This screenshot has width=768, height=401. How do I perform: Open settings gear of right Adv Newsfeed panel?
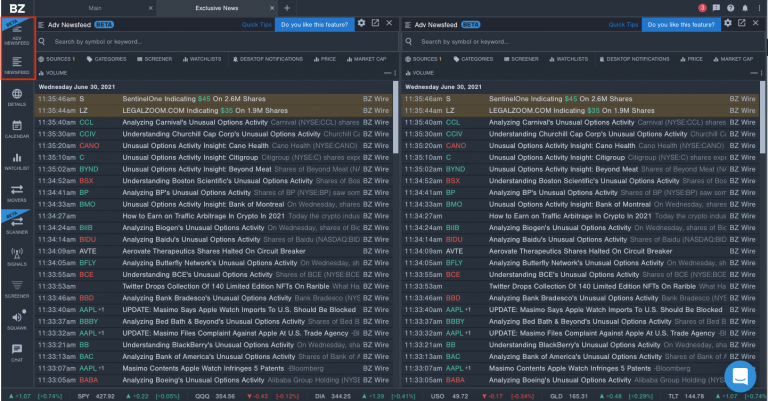pos(728,23)
